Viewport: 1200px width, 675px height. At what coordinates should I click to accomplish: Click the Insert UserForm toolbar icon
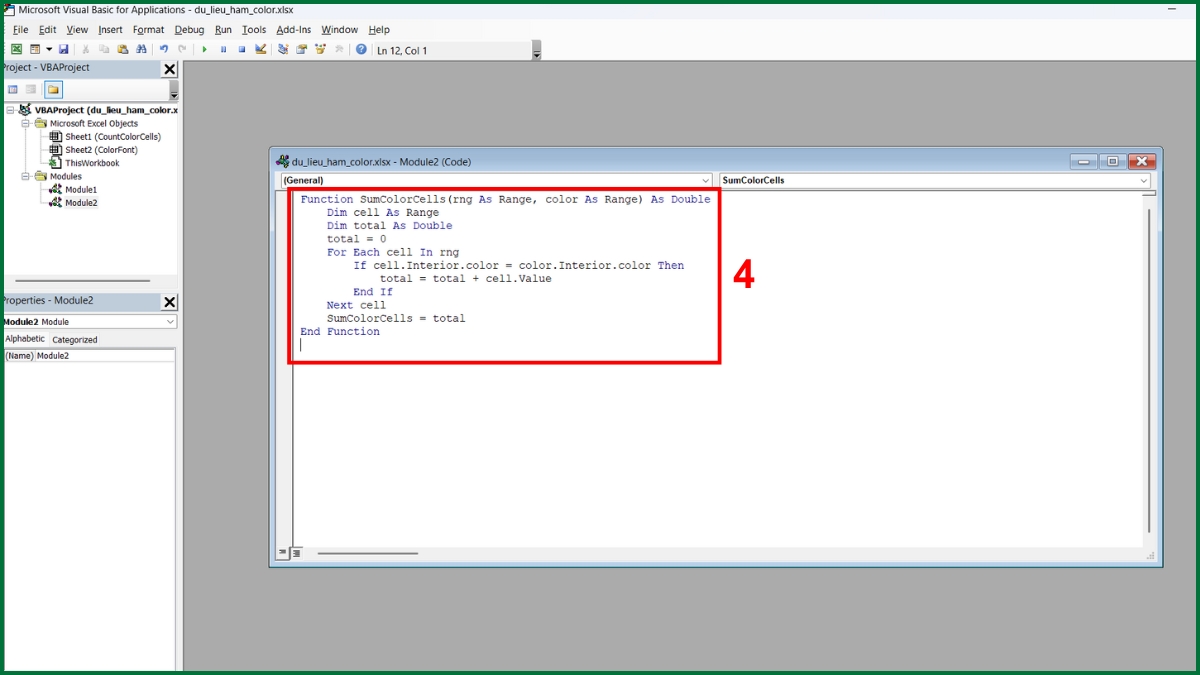tap(35, 49)
